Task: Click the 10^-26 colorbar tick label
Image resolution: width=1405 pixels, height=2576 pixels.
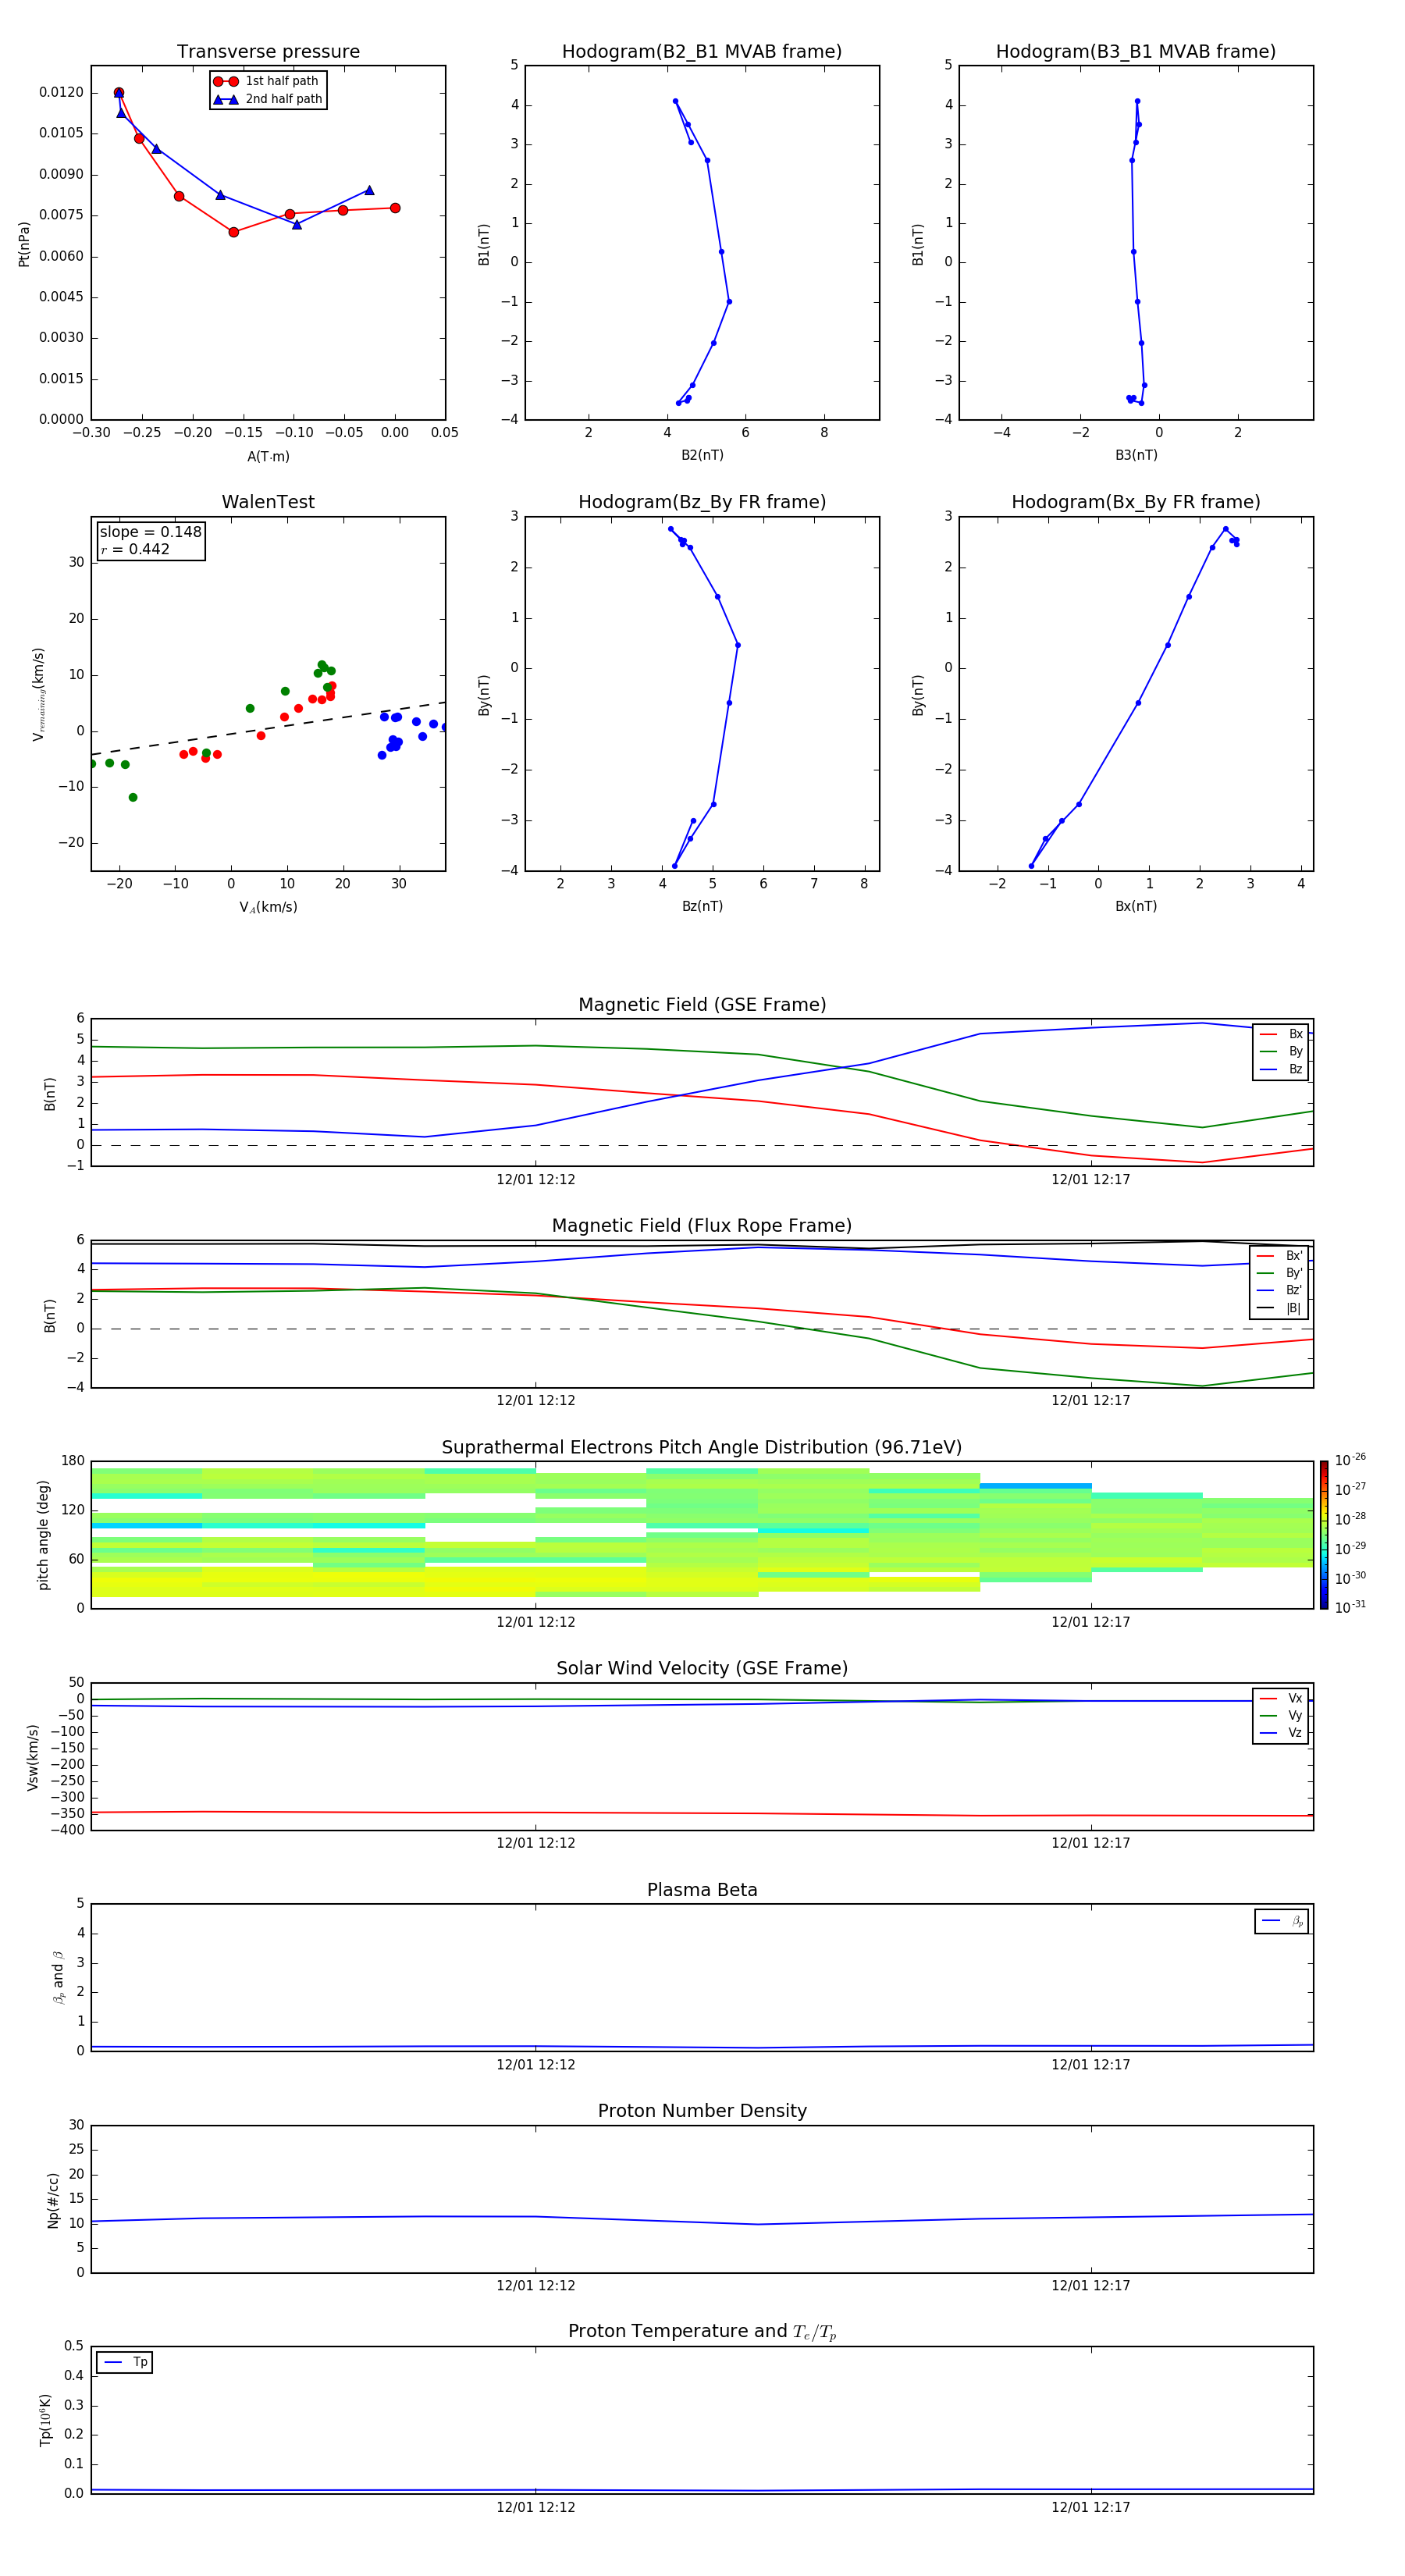Action: pyautogui.click(x=1350, y=1460)
